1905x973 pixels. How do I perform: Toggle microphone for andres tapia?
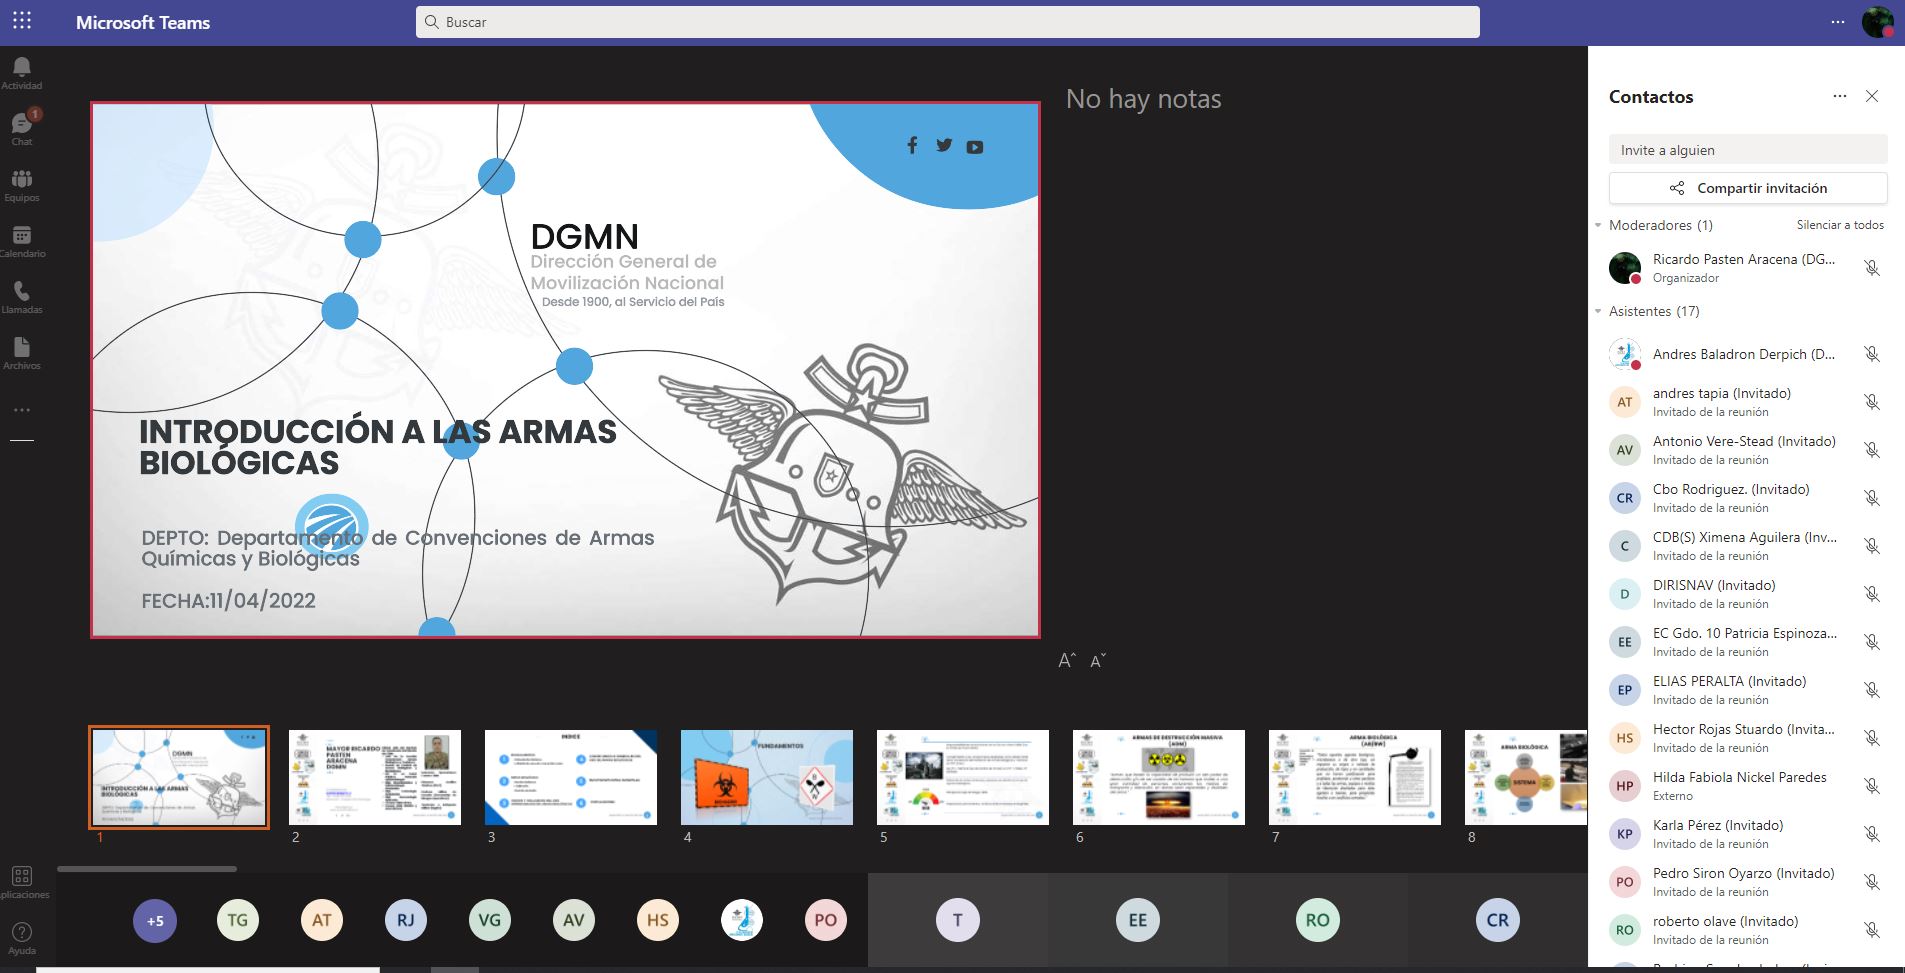click(1872, 402)
